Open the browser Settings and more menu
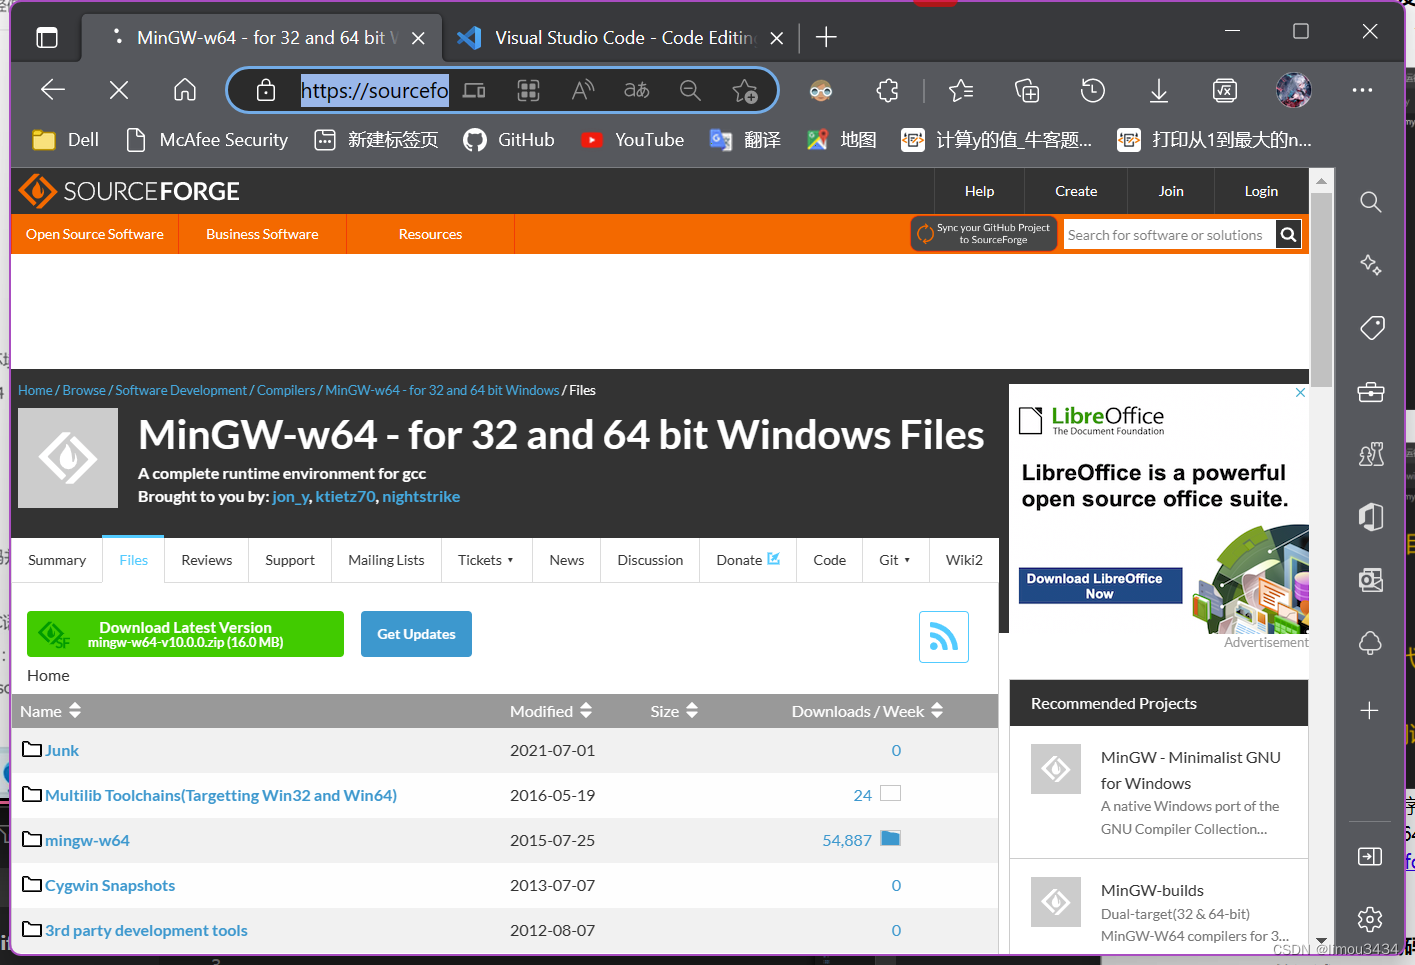The width and height of the screenshot is (1415, 965). pos(1362,90)
